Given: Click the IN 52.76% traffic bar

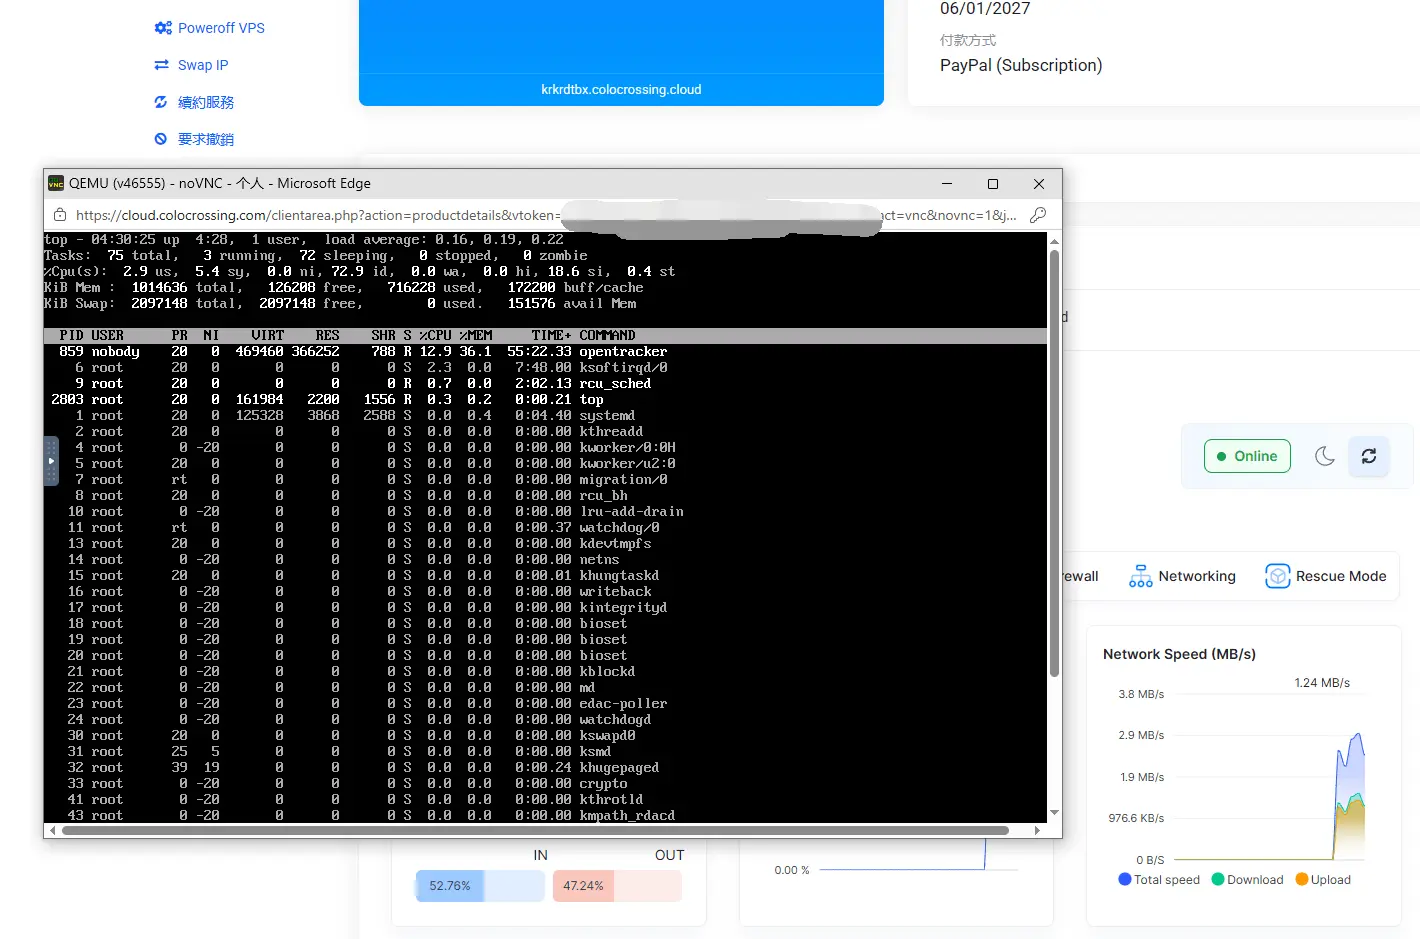Looking at the screenshot, I should point(480,886).
